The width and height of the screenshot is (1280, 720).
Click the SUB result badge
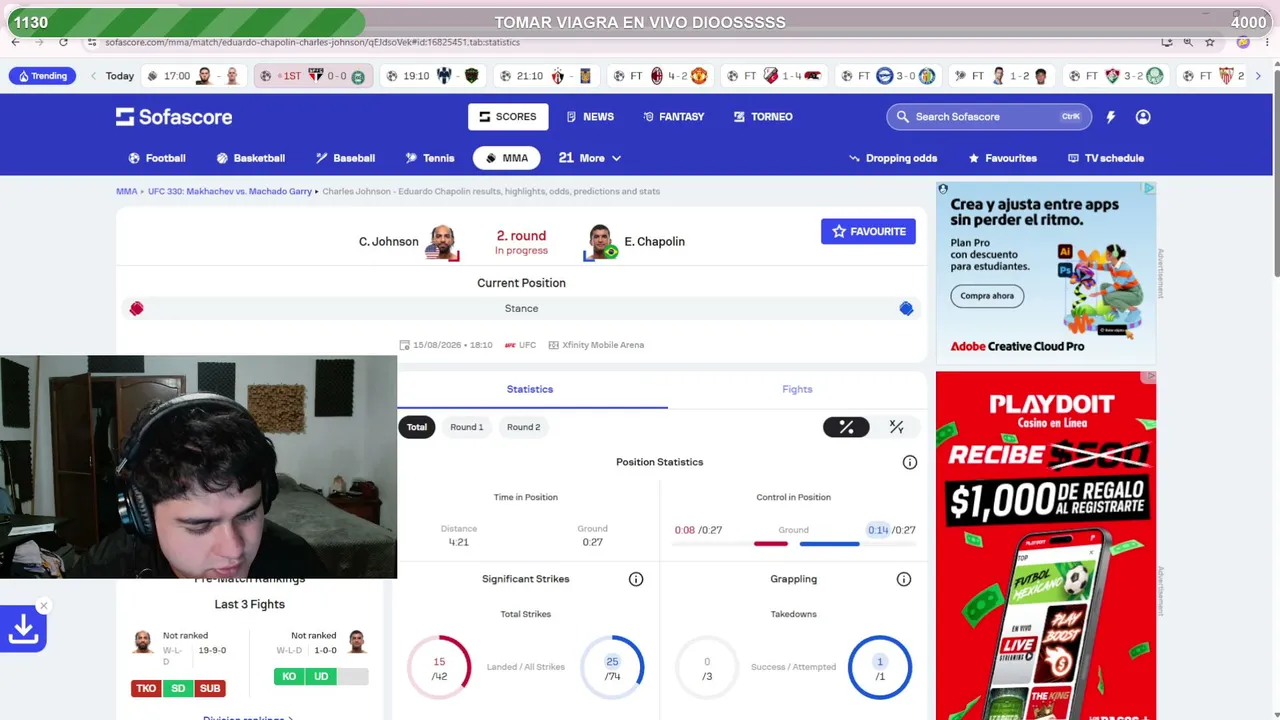coord(210,688)
